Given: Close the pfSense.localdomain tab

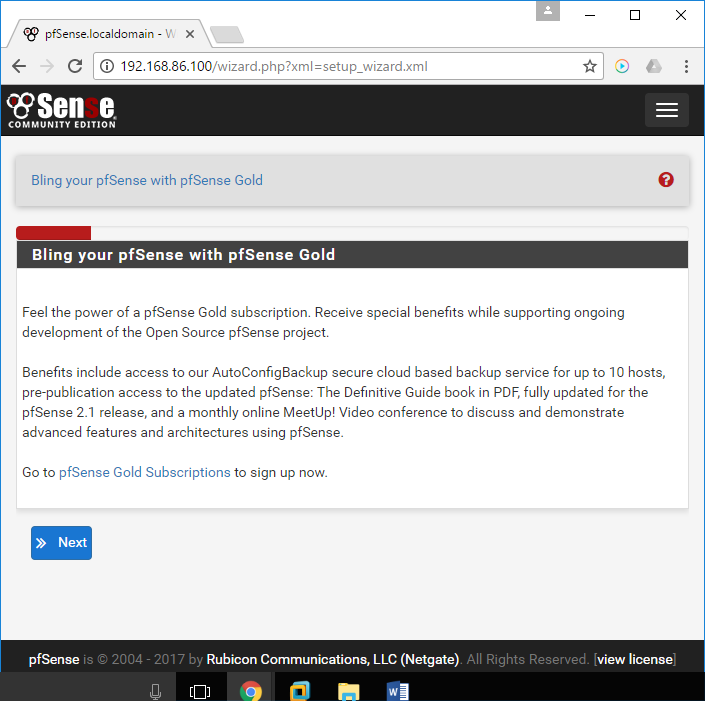Looking at the screenshot, I should click(190, 34).
